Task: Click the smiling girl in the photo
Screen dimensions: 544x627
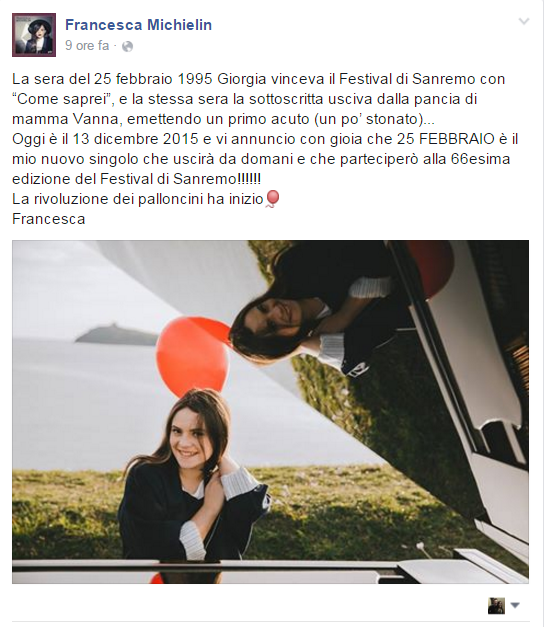Action: pos(192,476)
